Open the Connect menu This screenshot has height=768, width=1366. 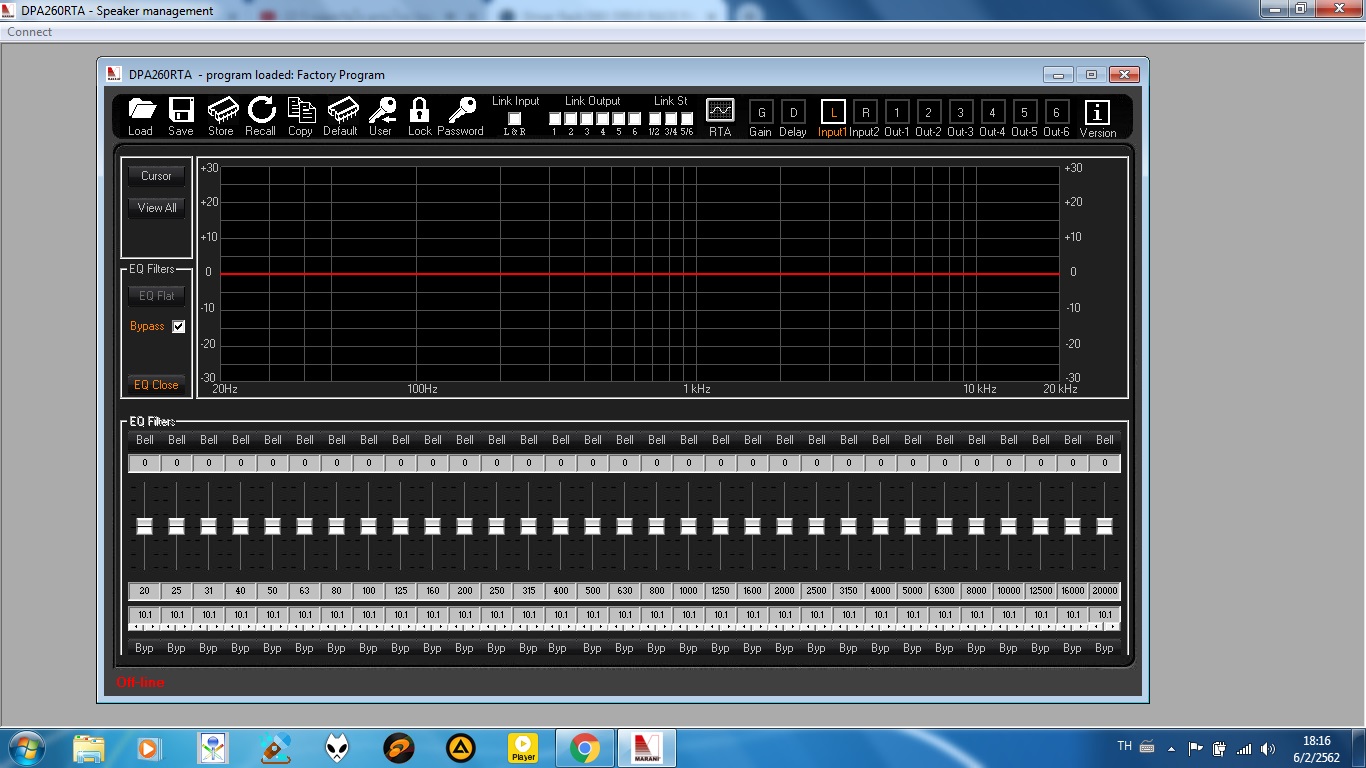pyautogui.click(x=30, y=32)
